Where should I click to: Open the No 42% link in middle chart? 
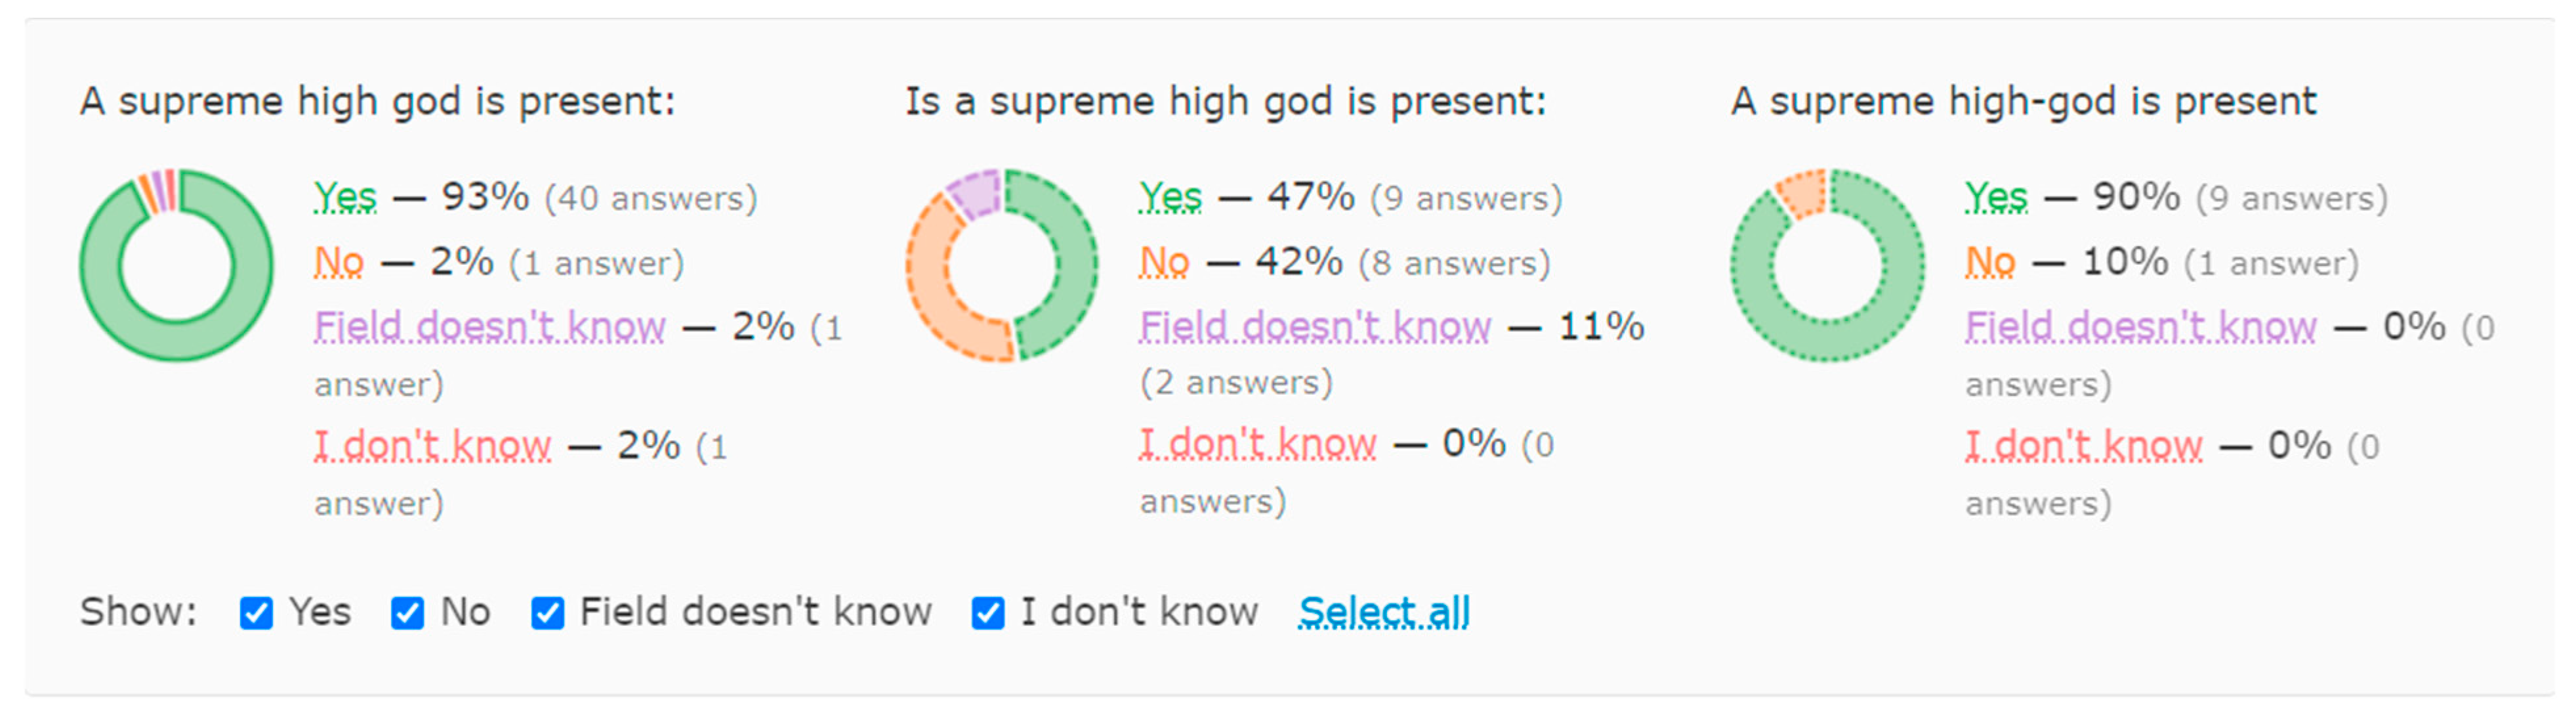pos(1165,262)
